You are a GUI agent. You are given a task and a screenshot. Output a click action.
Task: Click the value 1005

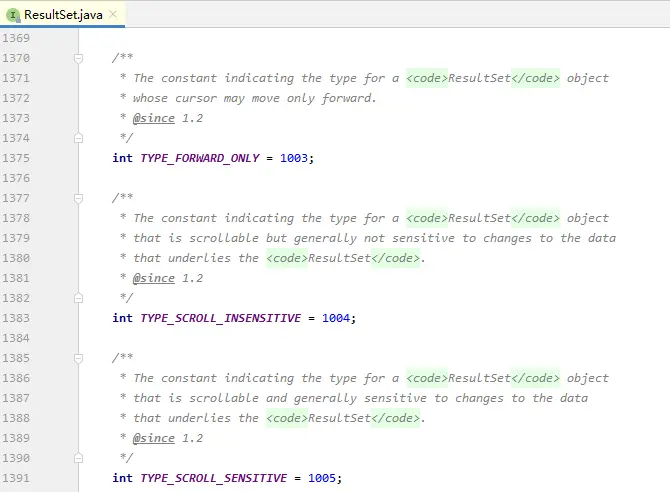pyautogui.click(x=322, y=478)
